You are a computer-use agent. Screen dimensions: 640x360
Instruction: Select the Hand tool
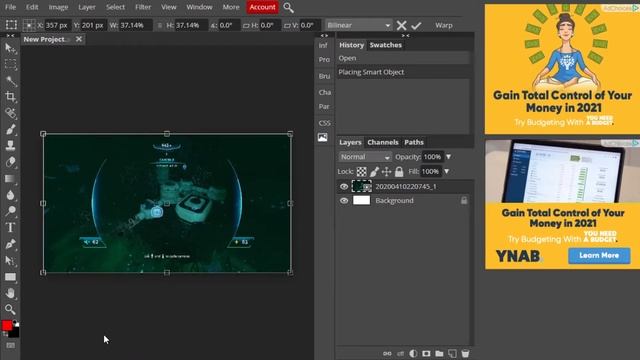tap(10, 293)
